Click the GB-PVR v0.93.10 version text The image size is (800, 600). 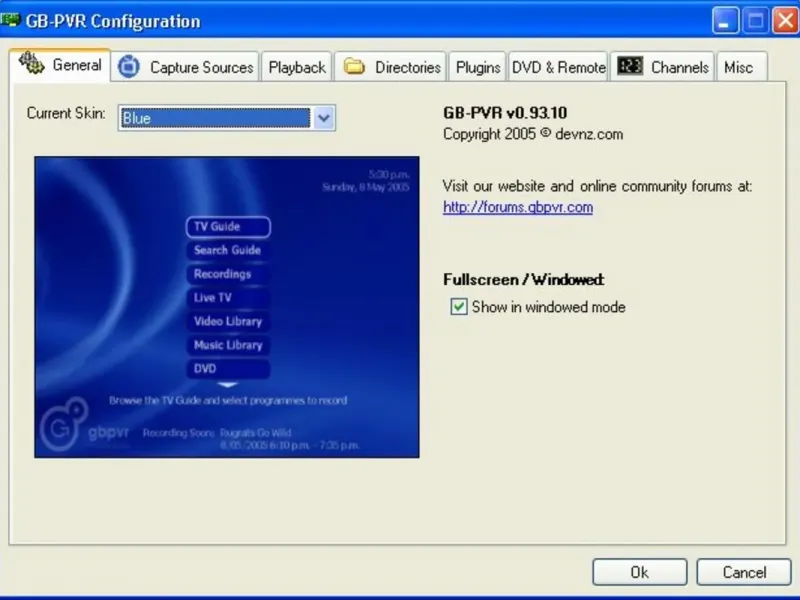point(505,113)
